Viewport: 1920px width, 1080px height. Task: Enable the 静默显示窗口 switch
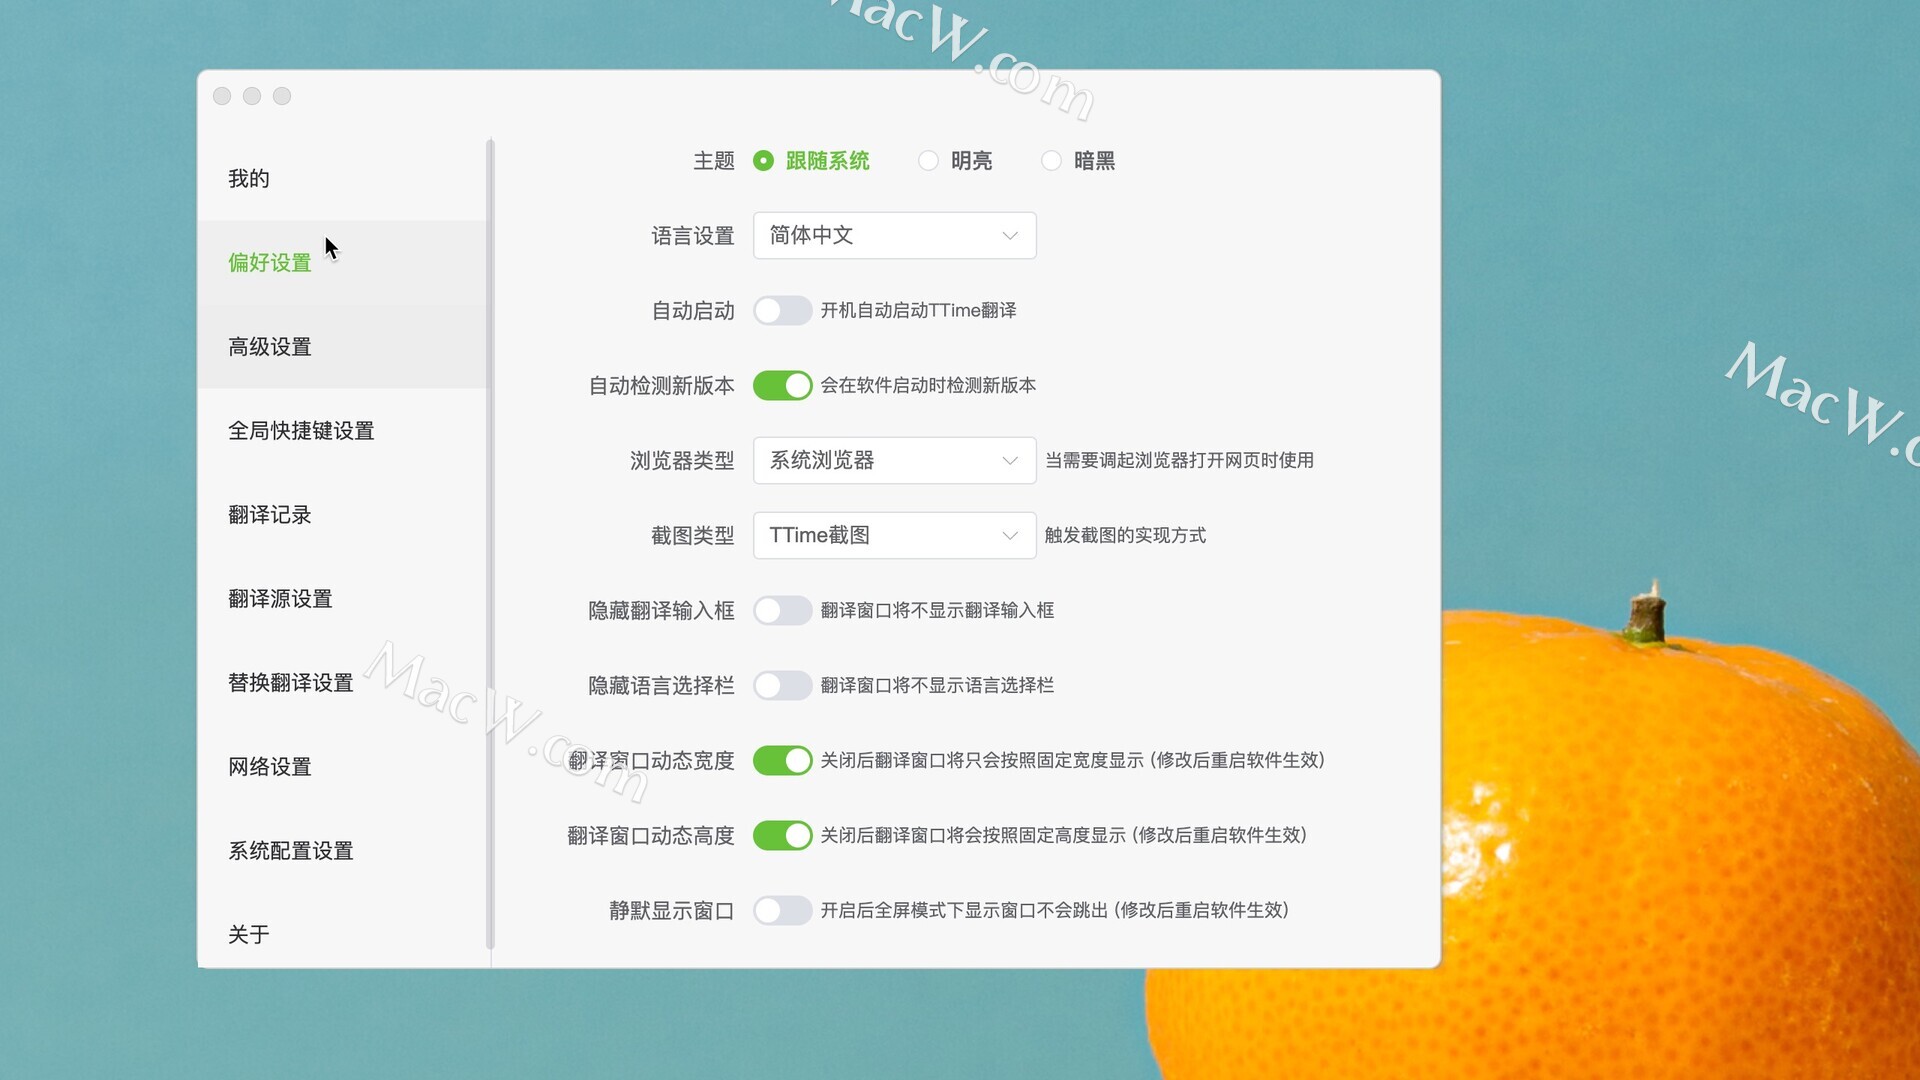(x=782, y=911)
